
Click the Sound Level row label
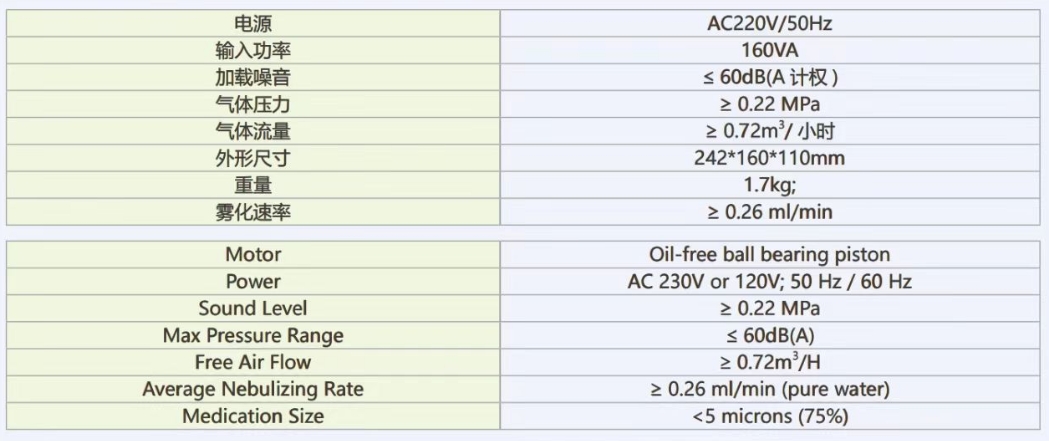(253, 309)
